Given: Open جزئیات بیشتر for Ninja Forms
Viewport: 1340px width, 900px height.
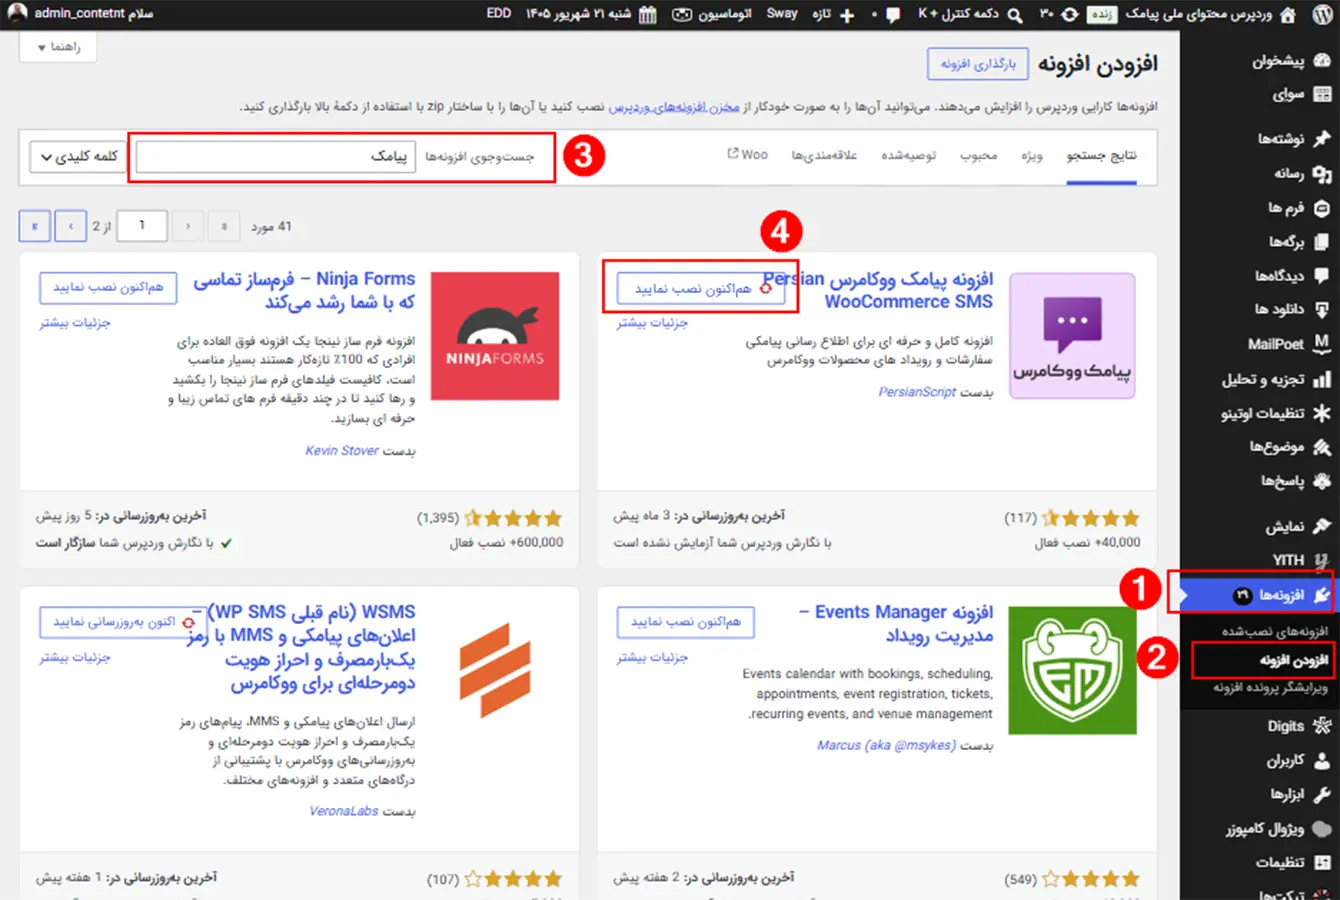Looking at the screenshot, I should coord(75,323).
